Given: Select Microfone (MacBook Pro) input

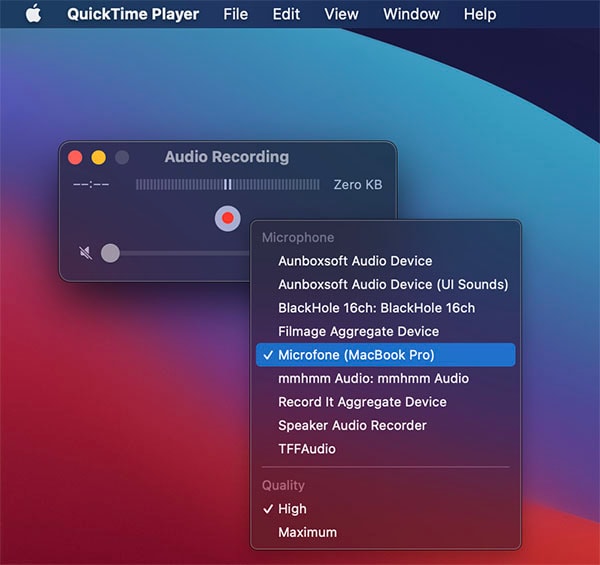Looking at the screenshot, I should (385, 355).
